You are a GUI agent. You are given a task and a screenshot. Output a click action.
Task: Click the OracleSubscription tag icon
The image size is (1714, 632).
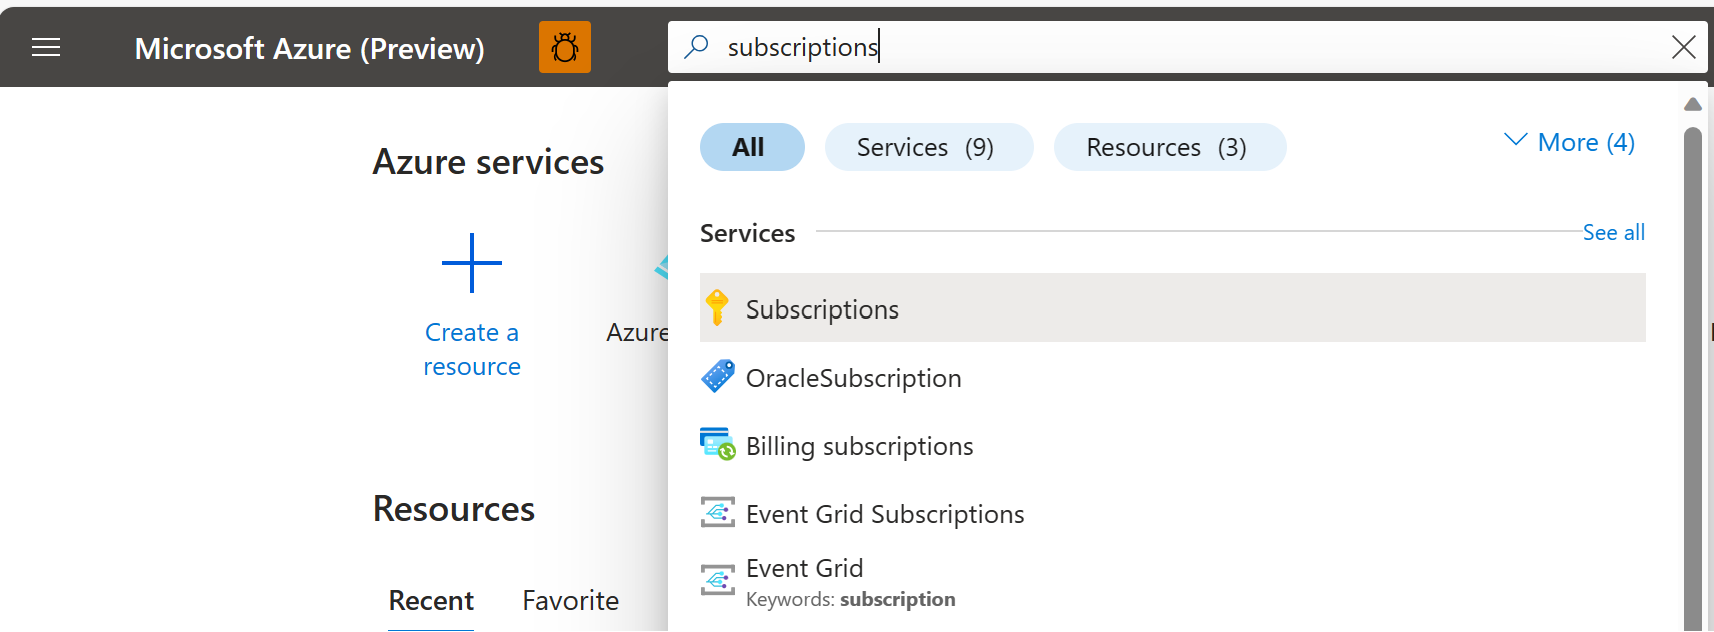tap(718, 377)
